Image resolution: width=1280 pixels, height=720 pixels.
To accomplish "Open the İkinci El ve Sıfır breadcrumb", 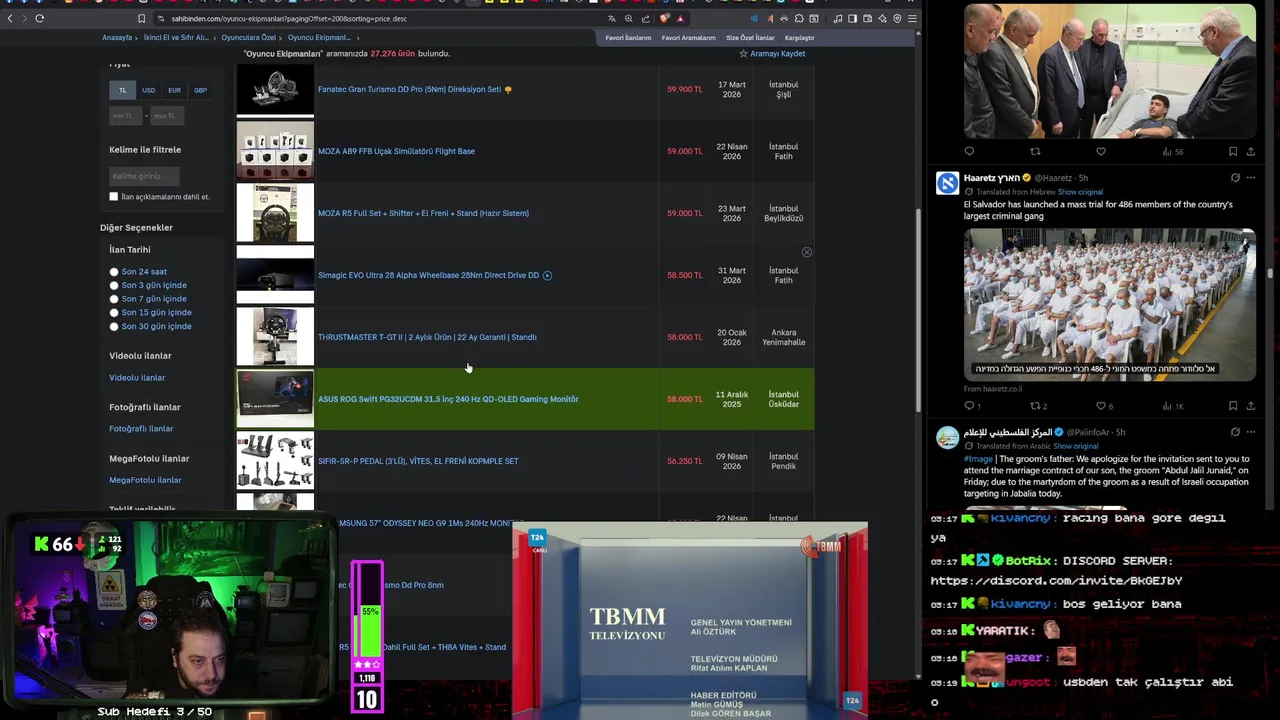I will pyautogui.click(x=176, y=38).
